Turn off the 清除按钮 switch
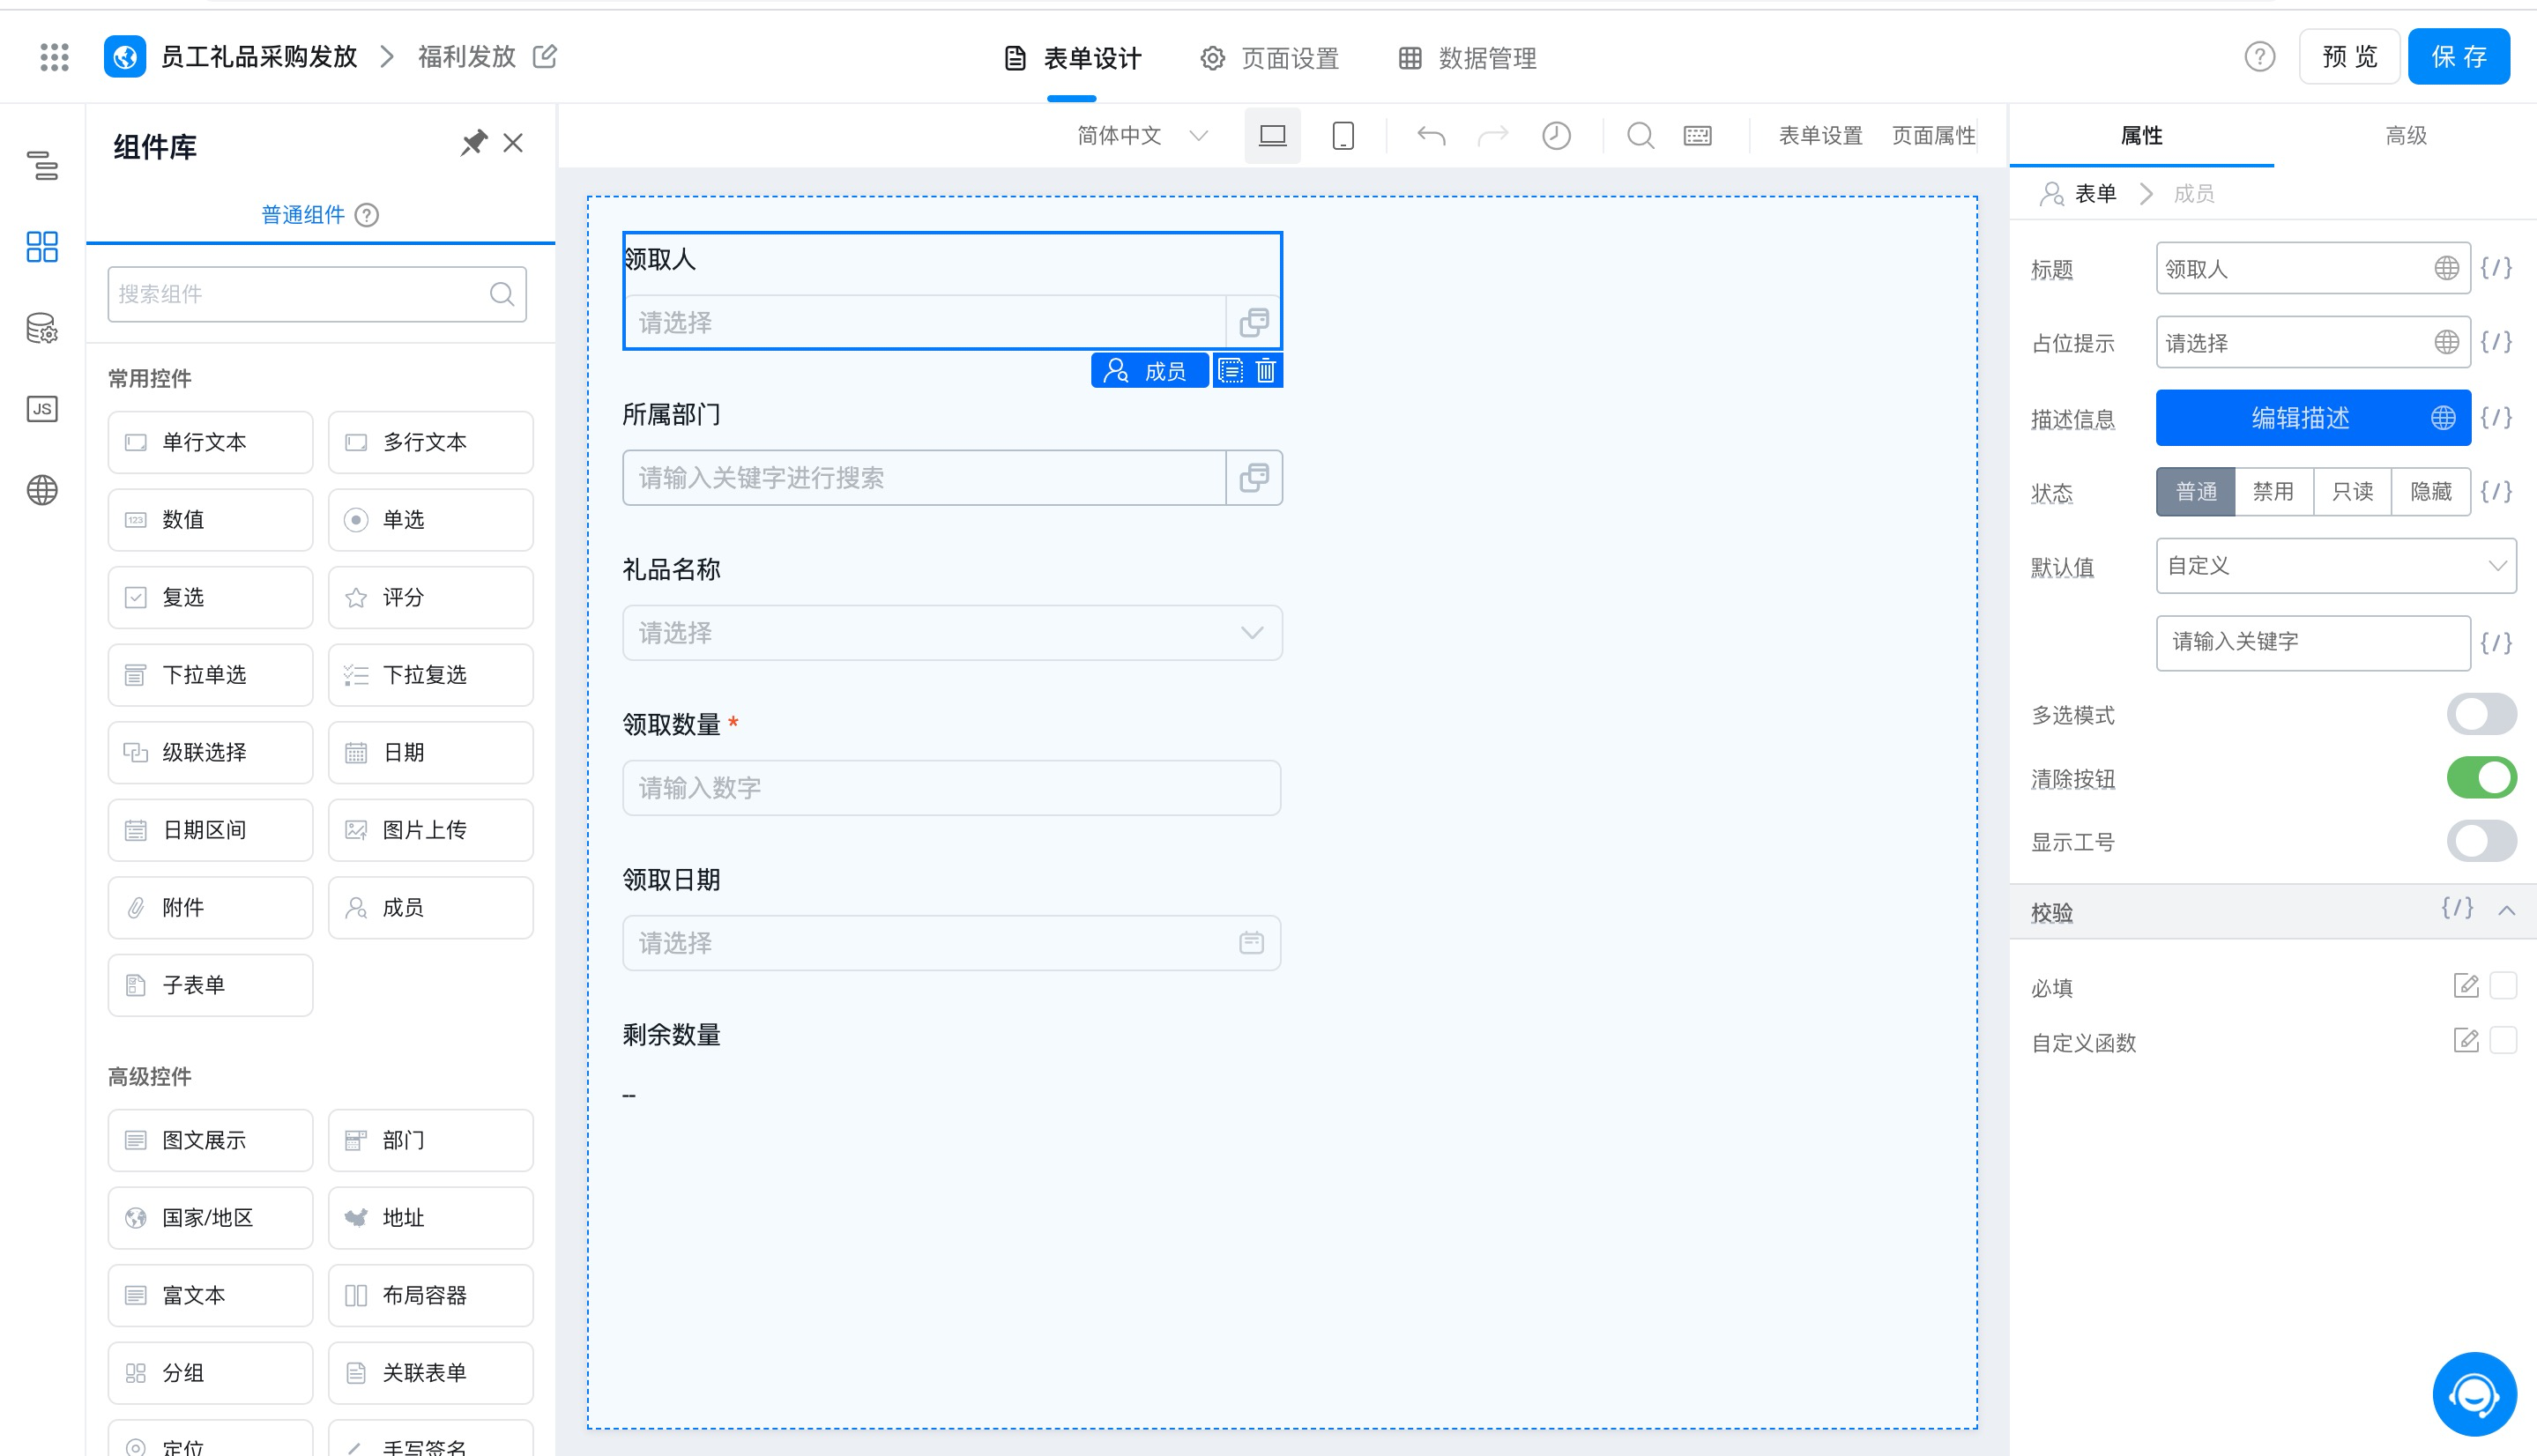 [2481, 778]
